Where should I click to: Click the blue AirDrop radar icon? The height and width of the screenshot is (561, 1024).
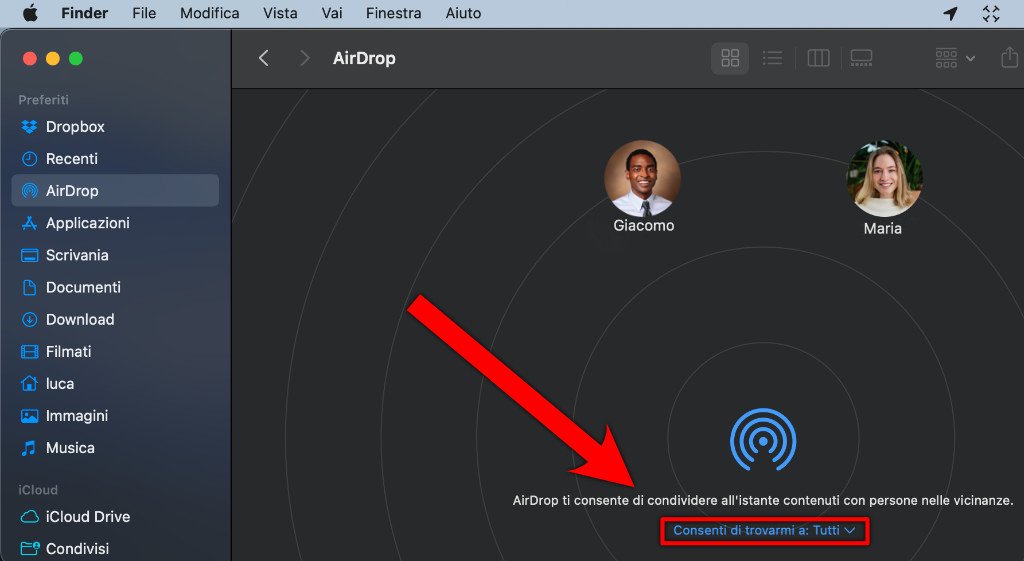pyautogui.click(x=763, y=440)
